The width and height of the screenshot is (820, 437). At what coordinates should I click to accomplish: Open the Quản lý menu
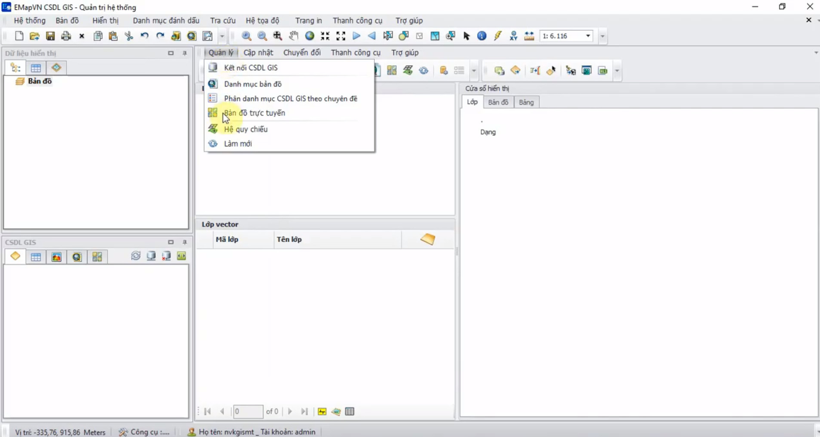pyautogui.click(x=221, y=52)
